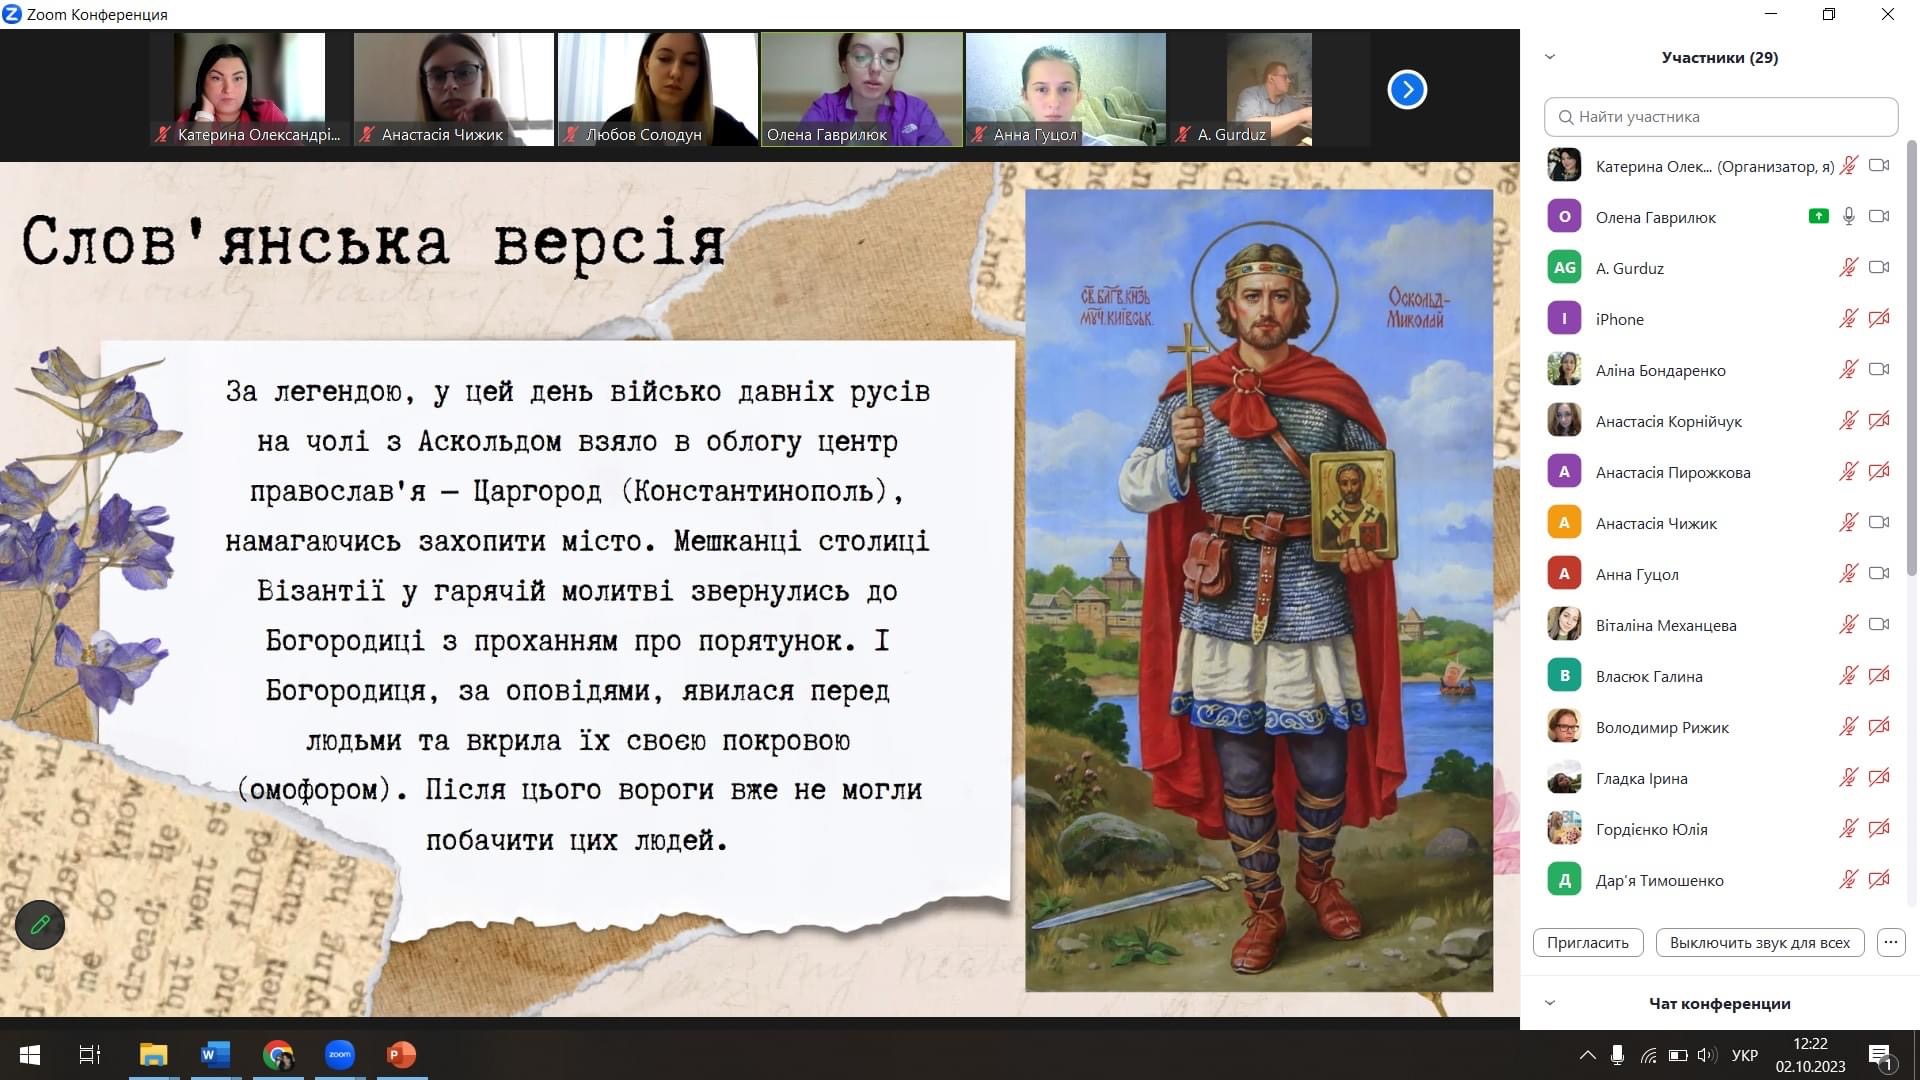Select Дар'я Тимошенко participant row
This screenshot has width=1920, height=1080.
1719,880
